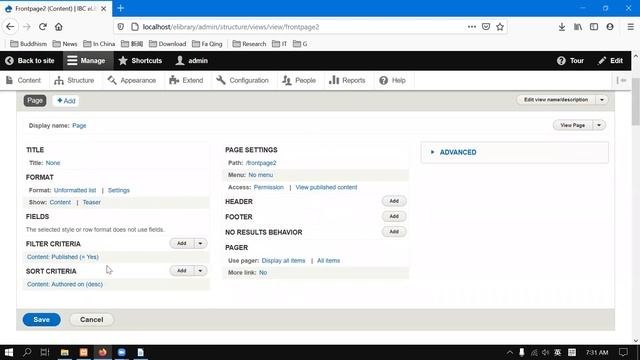Add a filter criterion

(x=182, y=244)
